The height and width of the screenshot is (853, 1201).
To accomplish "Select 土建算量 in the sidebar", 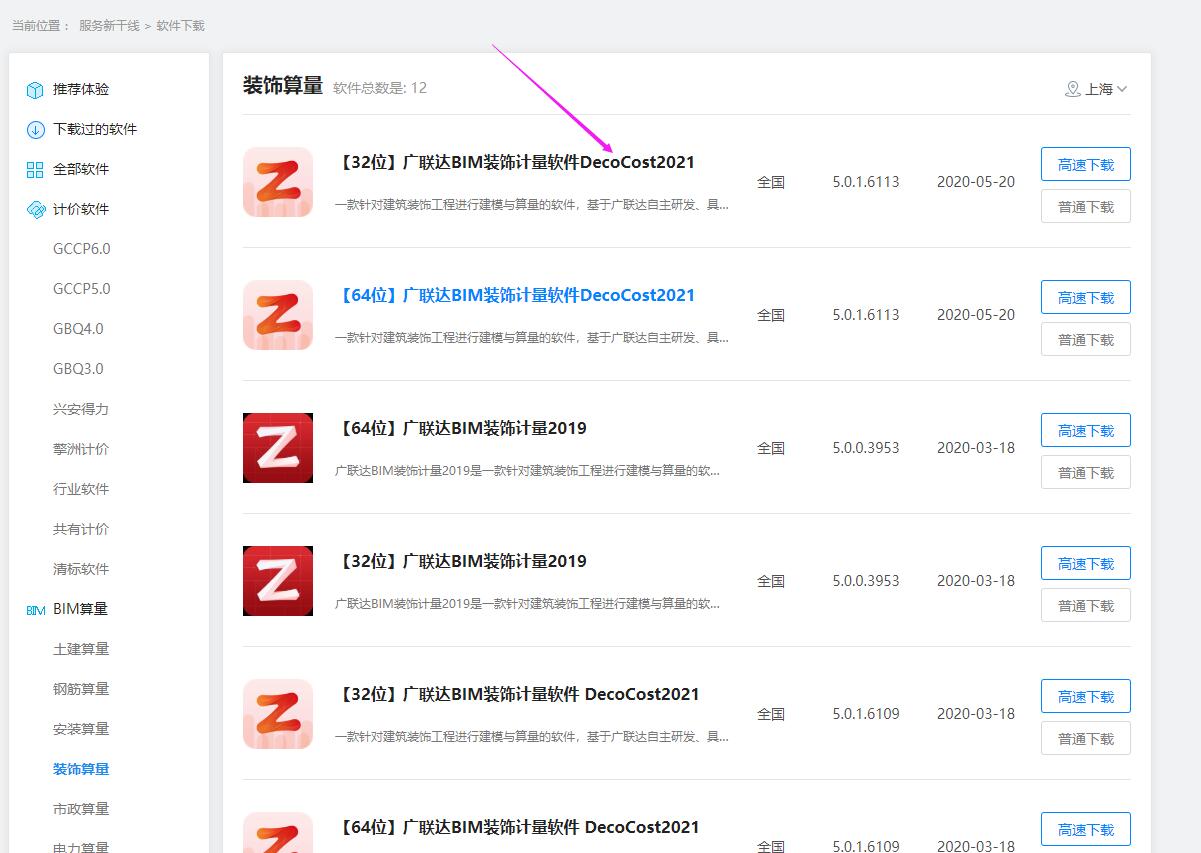I will click(81, 649).
